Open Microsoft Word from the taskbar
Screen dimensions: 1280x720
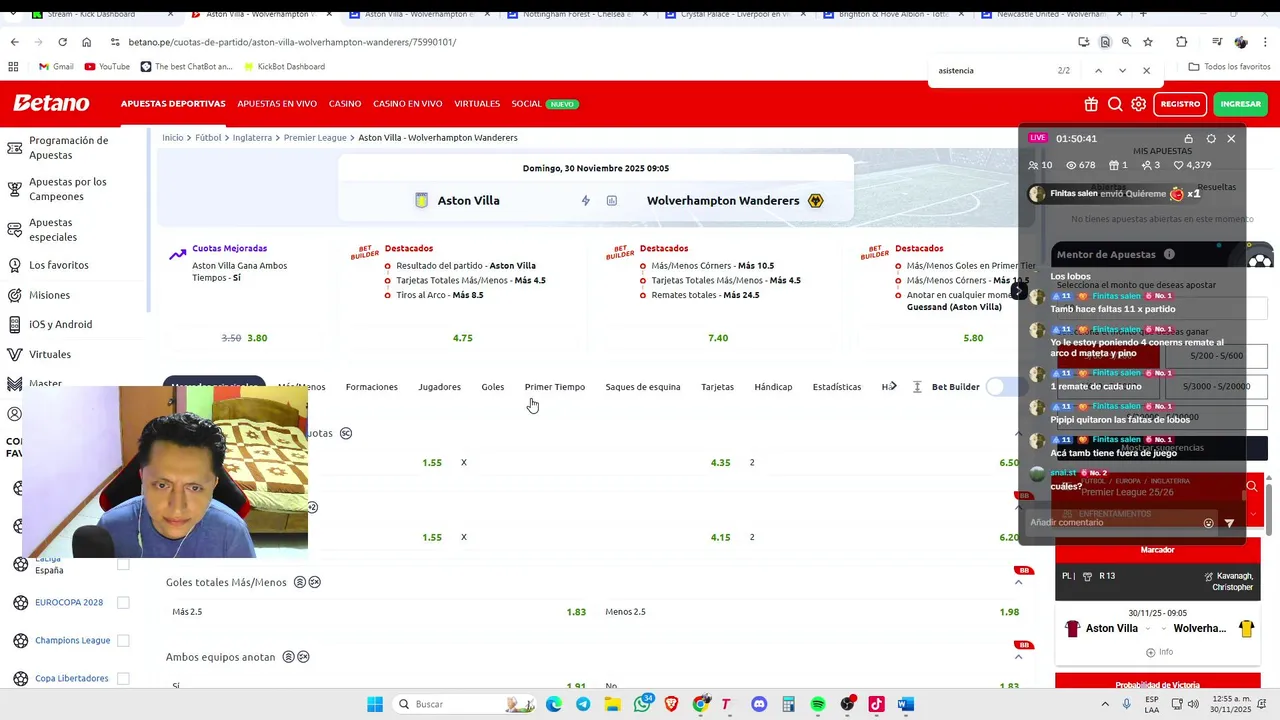pos(906,704)
